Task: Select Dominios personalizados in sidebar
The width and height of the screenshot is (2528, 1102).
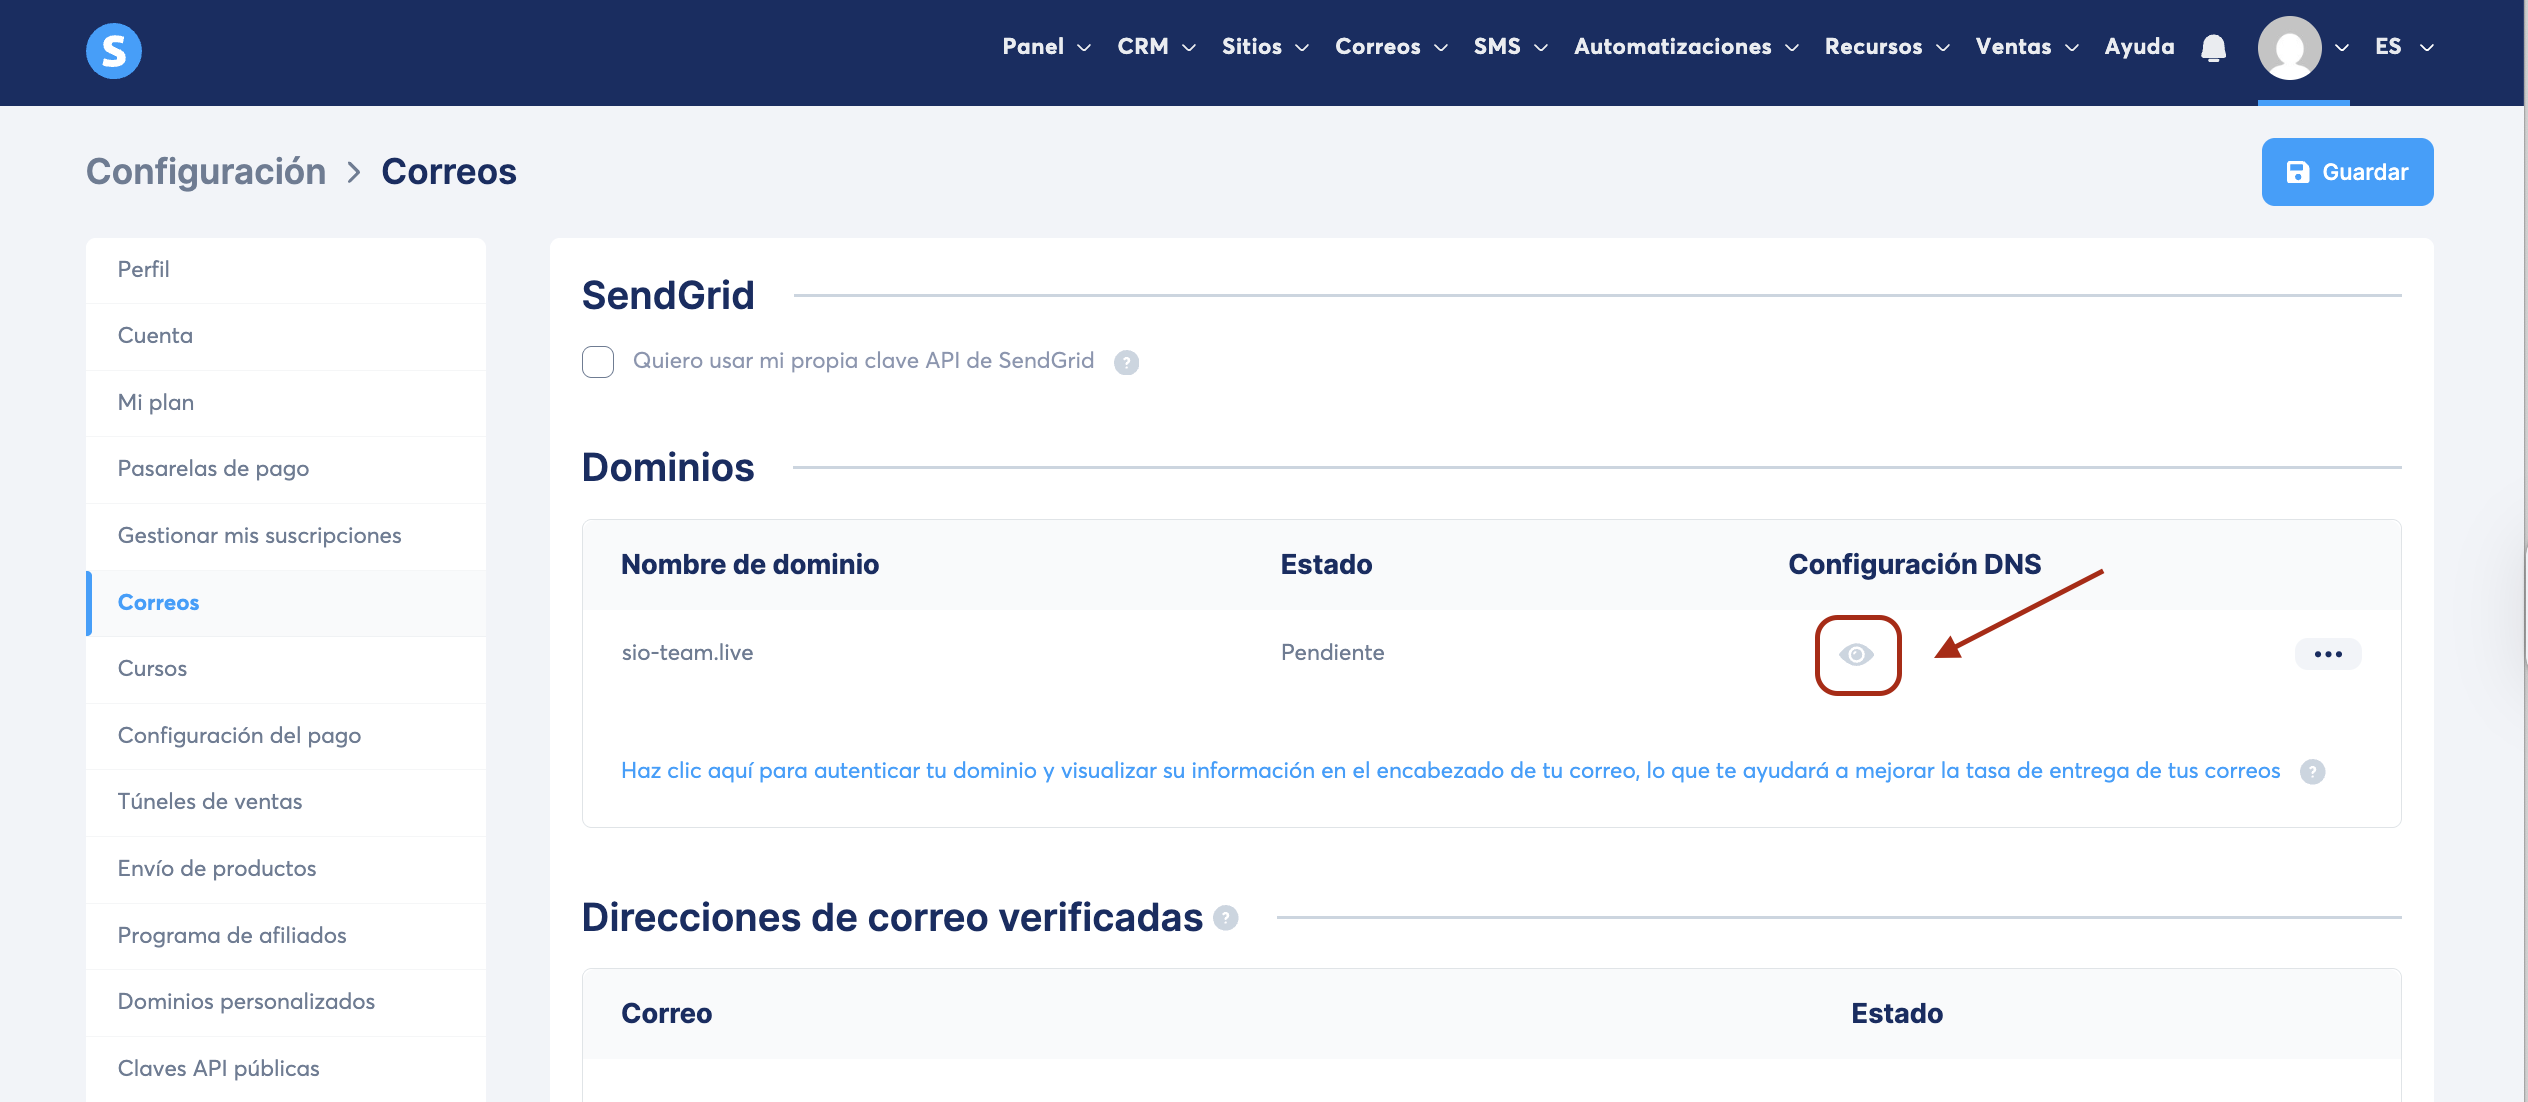Action: pos(246,1001)
